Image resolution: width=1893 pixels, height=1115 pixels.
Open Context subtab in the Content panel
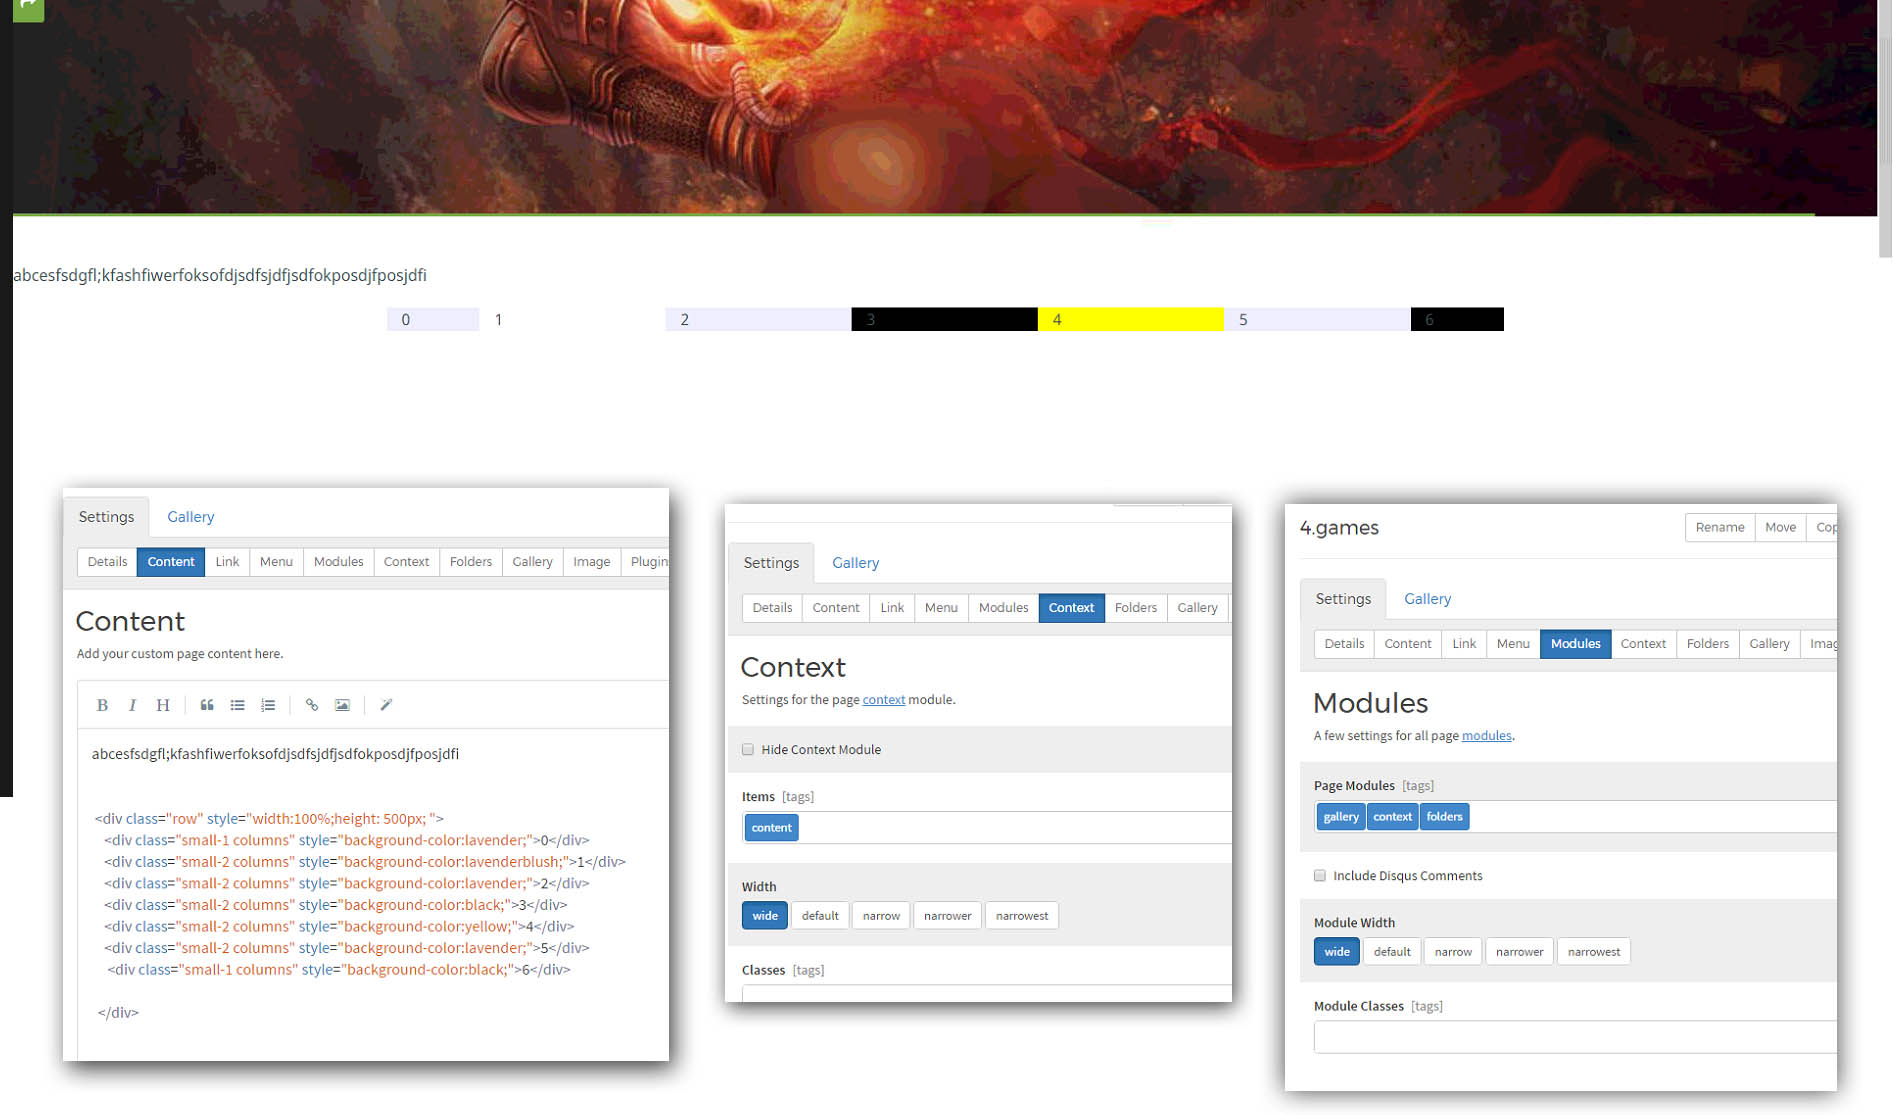(x=406, y=562)
